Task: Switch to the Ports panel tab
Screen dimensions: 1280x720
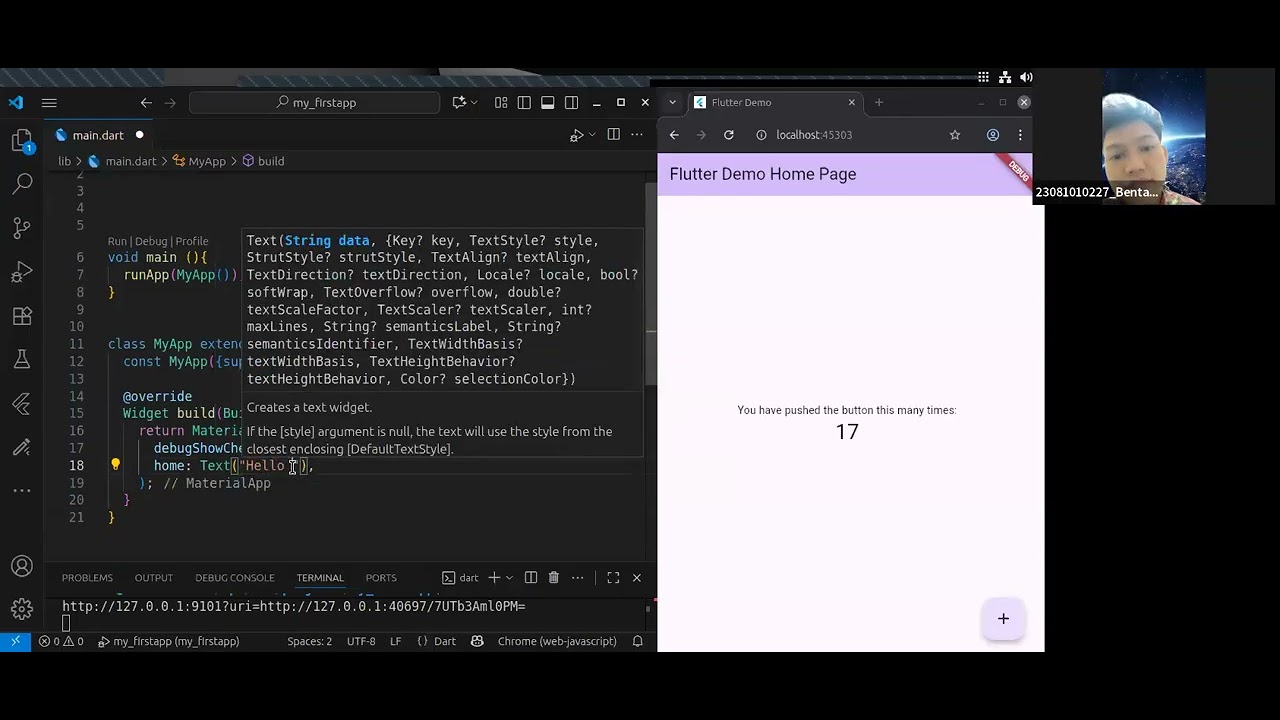Action: click(x=381, y=578)
